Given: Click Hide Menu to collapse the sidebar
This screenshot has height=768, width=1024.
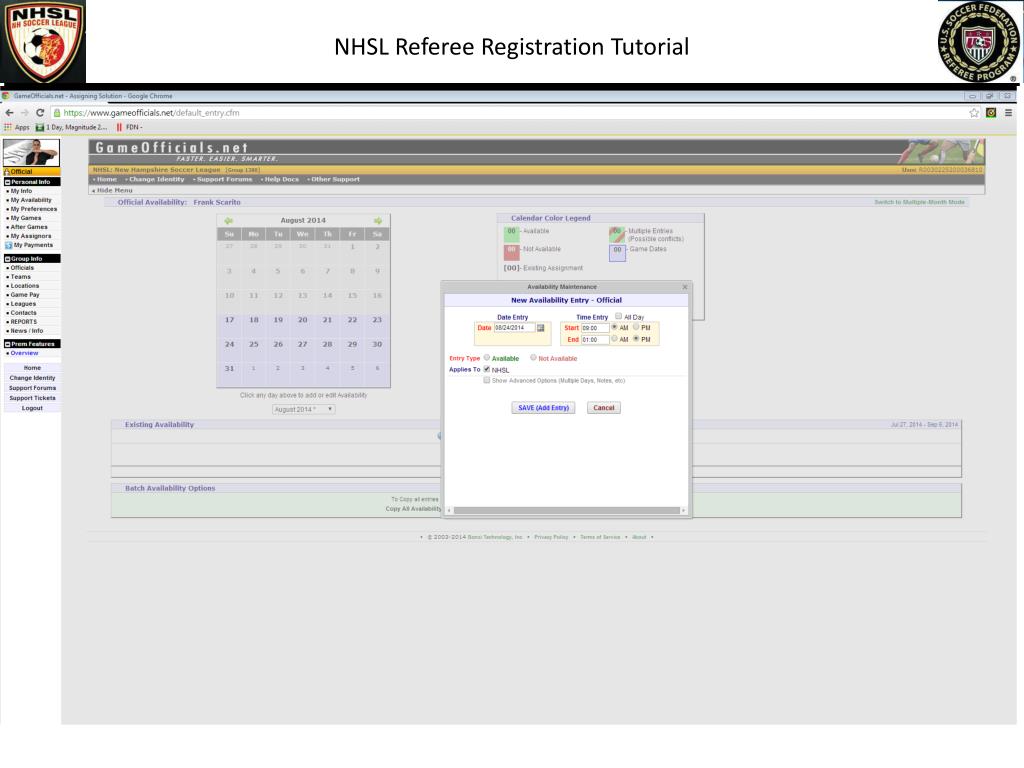Looking at the screenshot, I should (112, 190).
